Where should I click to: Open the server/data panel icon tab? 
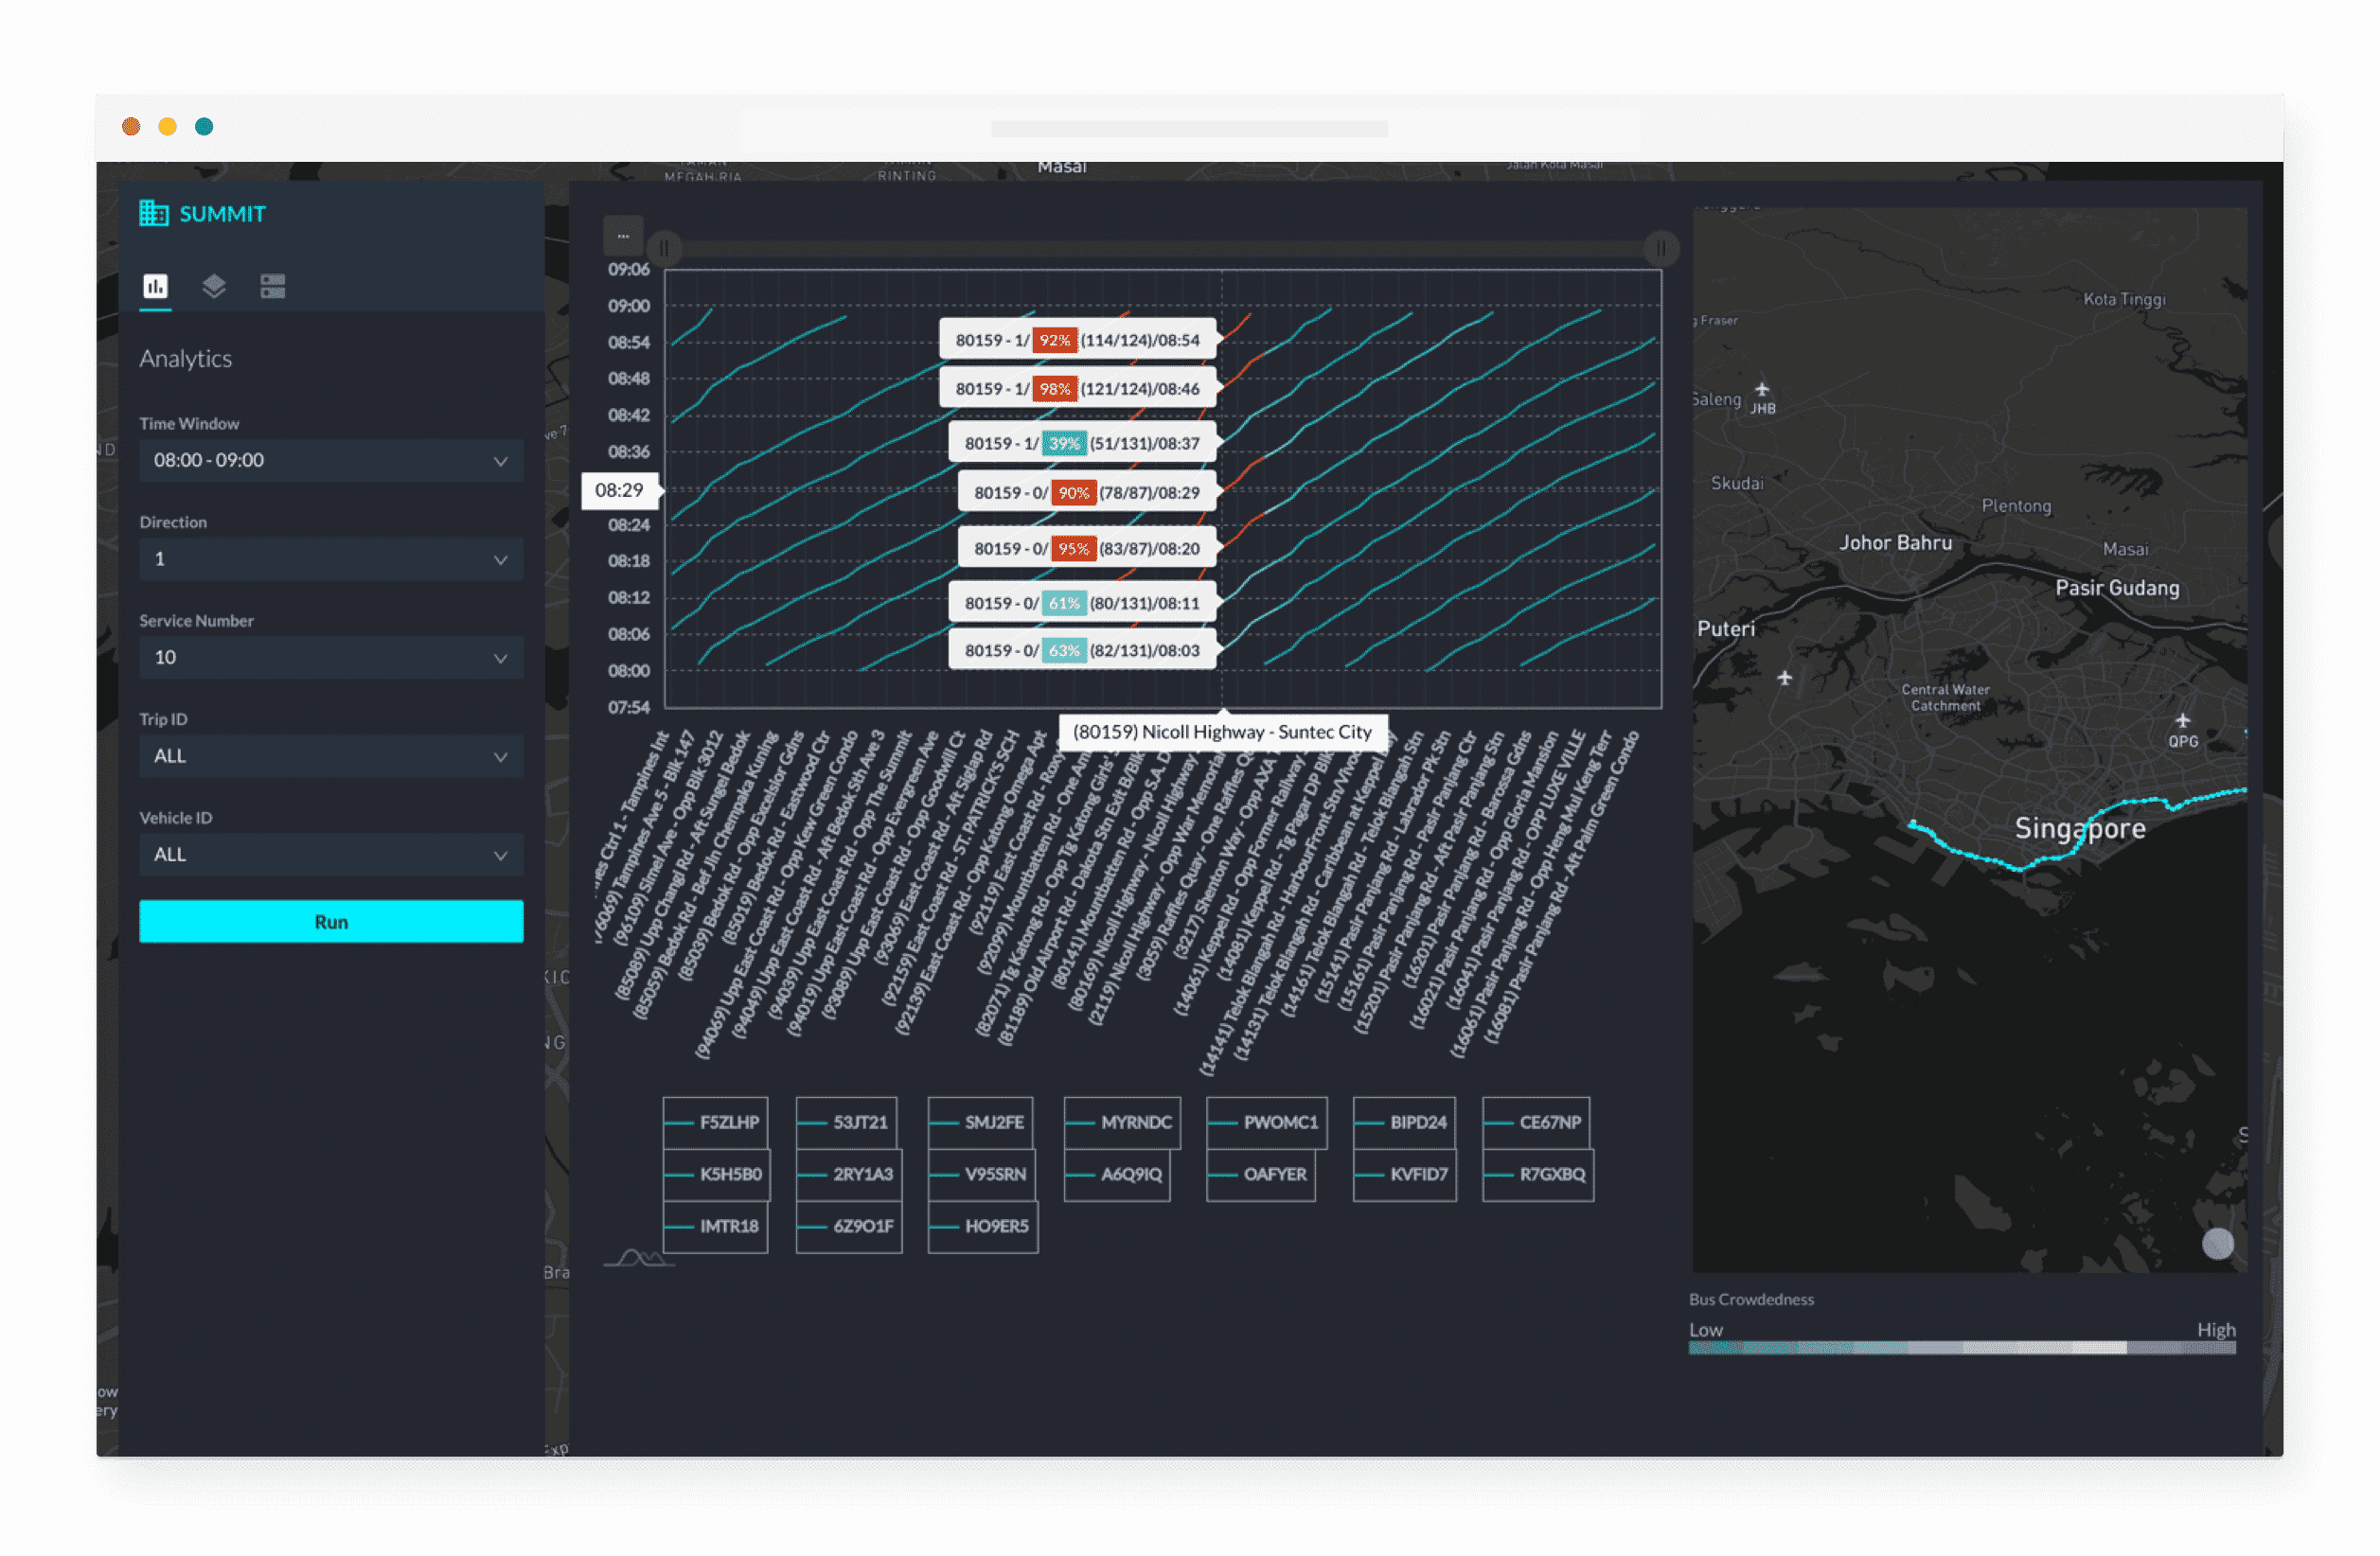(x=272, y=286)
